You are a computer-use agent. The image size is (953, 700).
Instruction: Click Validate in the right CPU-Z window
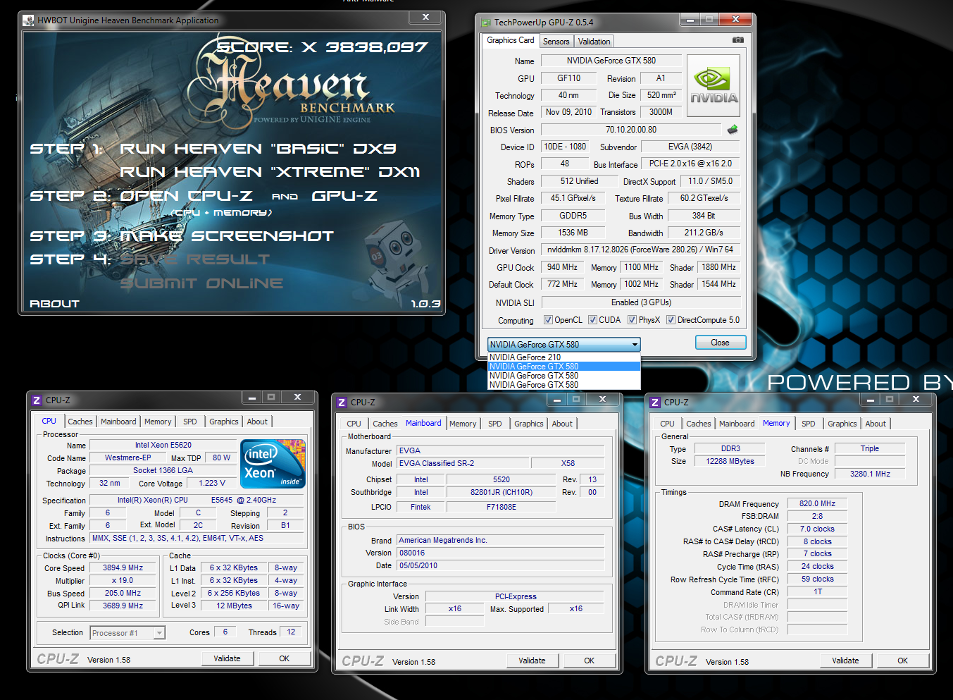845,661
